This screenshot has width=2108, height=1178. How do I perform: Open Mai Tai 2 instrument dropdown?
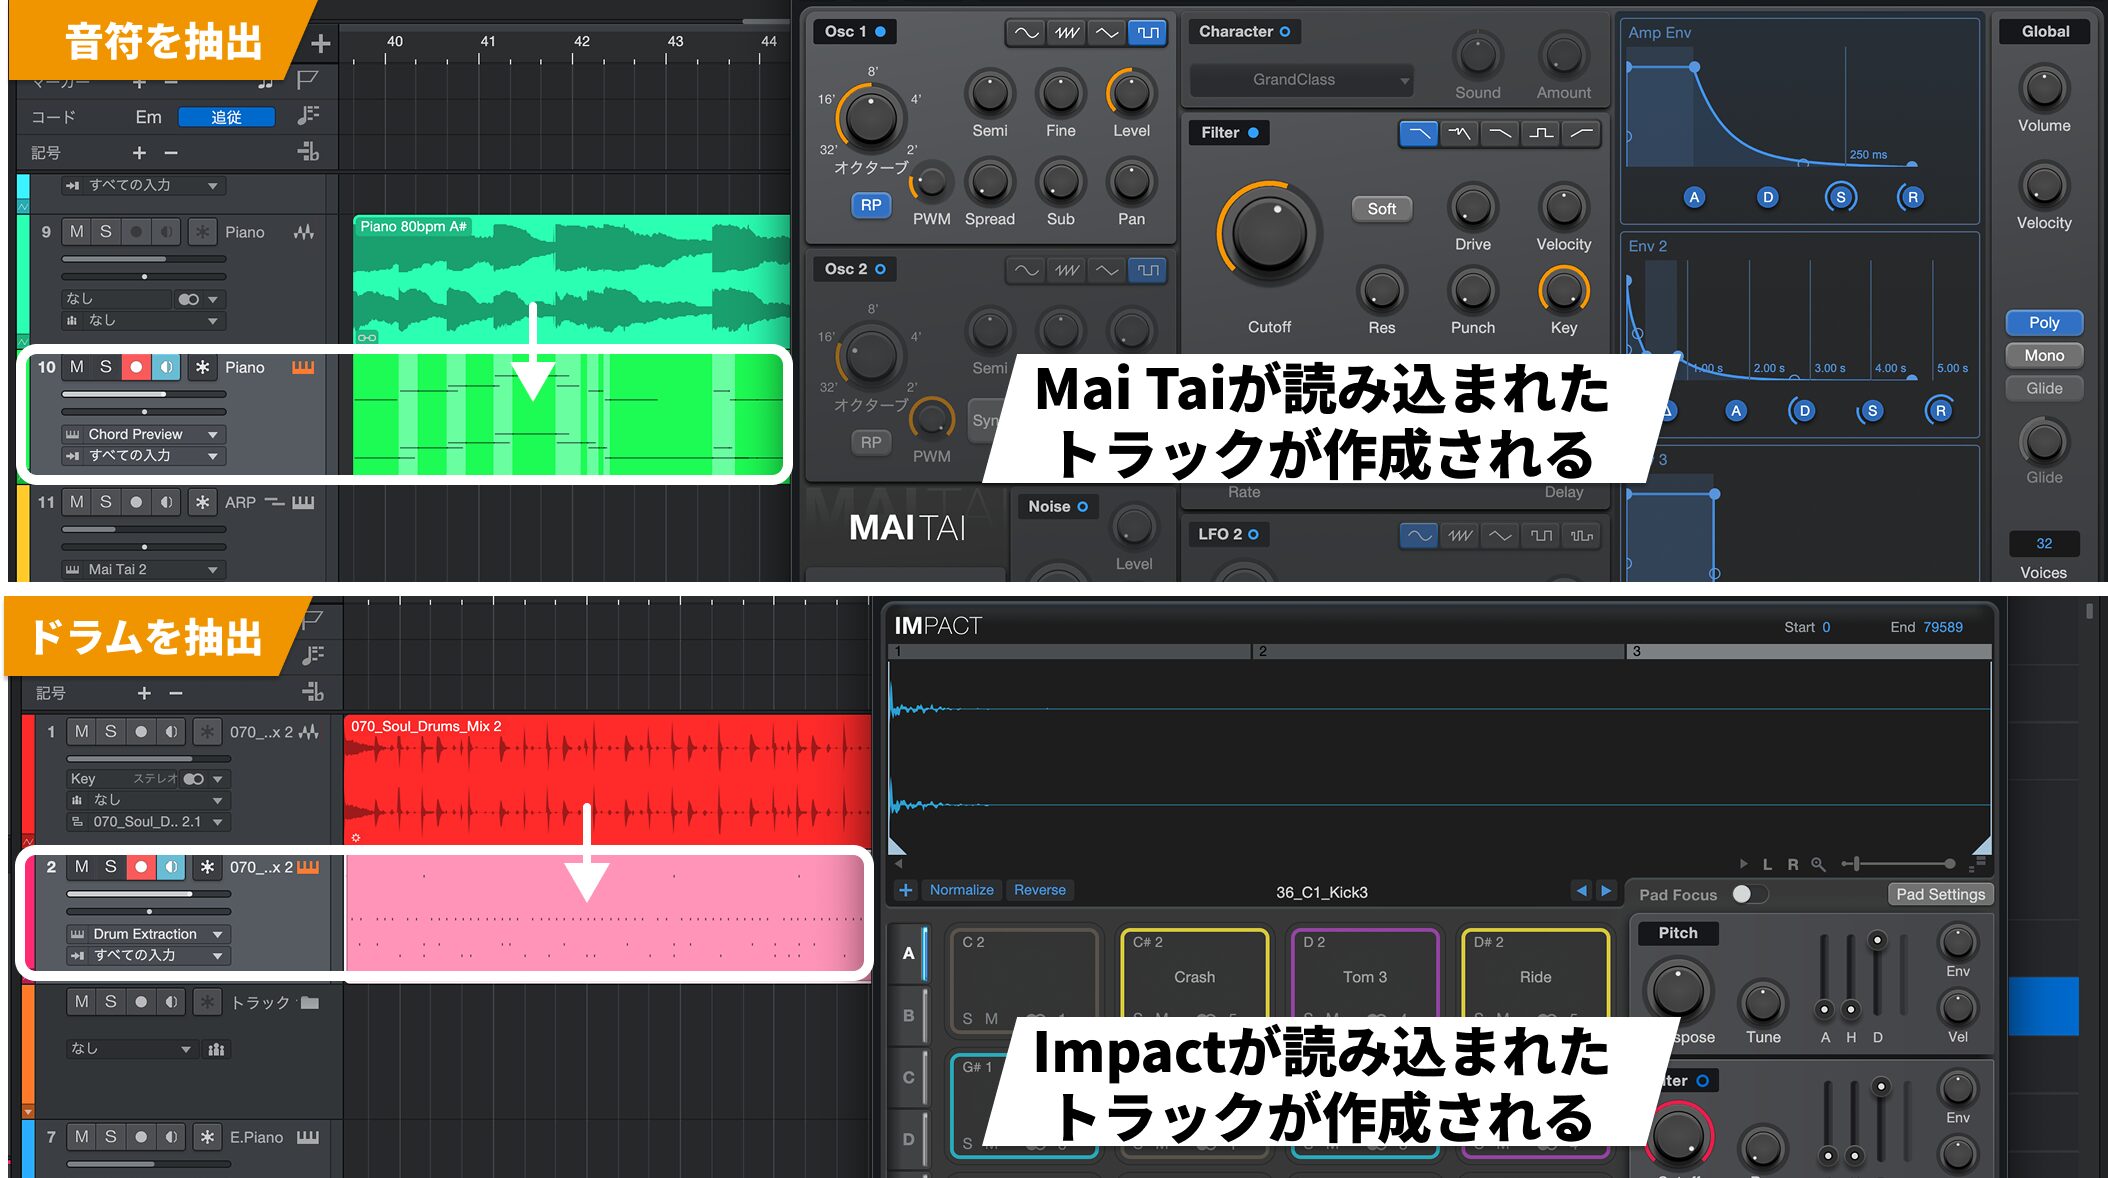(x=143, y=569)
